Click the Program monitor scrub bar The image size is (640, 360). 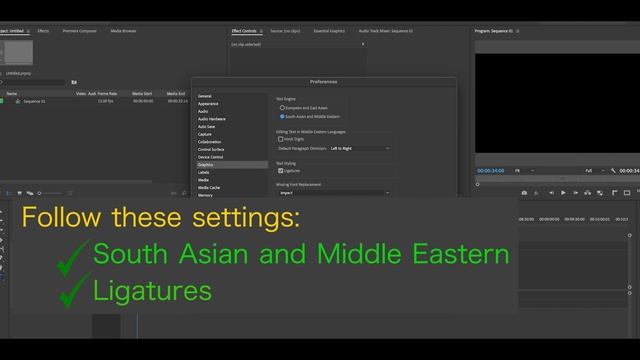click(558, 178)
